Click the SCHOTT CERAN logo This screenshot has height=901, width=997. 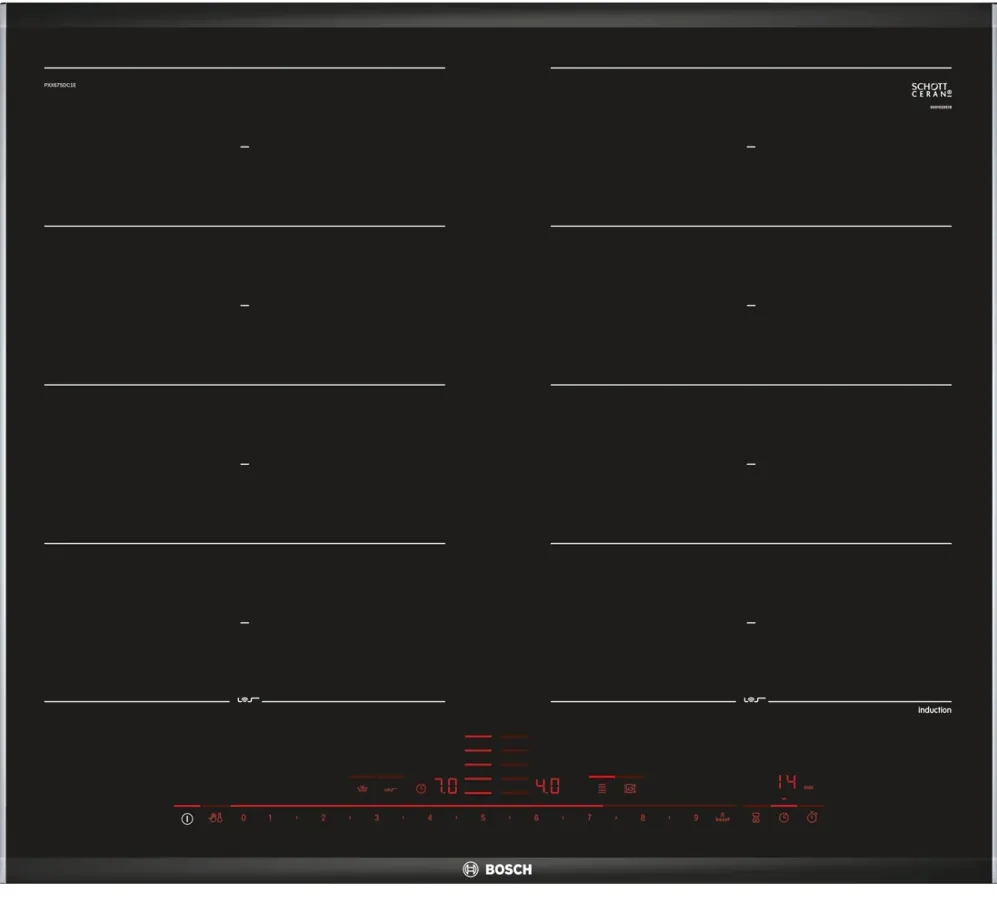click(932, 90)
